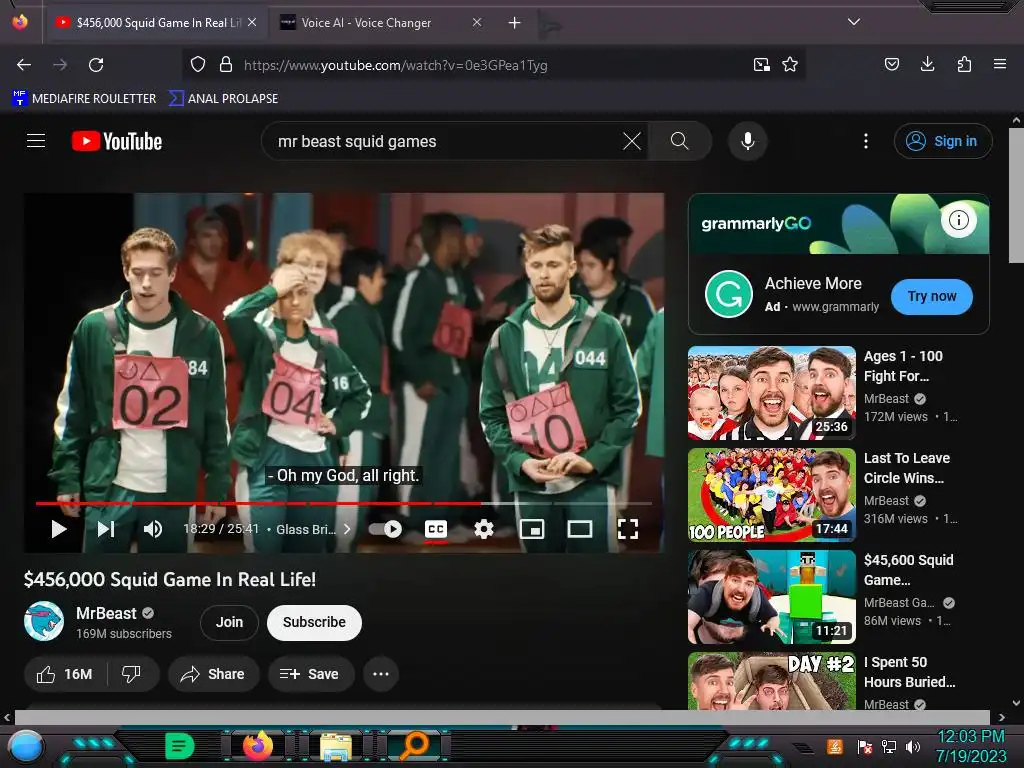
Task: List all tabs dropdown arrow
Action: 854,22
